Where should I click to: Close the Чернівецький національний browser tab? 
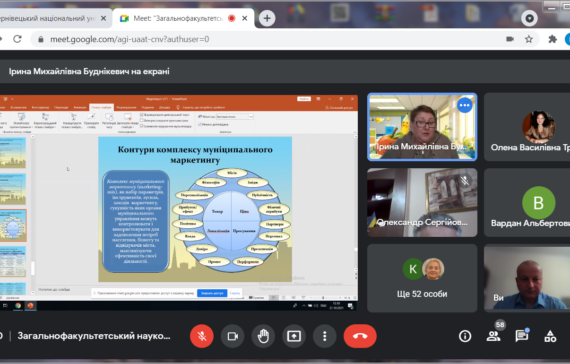104,18
